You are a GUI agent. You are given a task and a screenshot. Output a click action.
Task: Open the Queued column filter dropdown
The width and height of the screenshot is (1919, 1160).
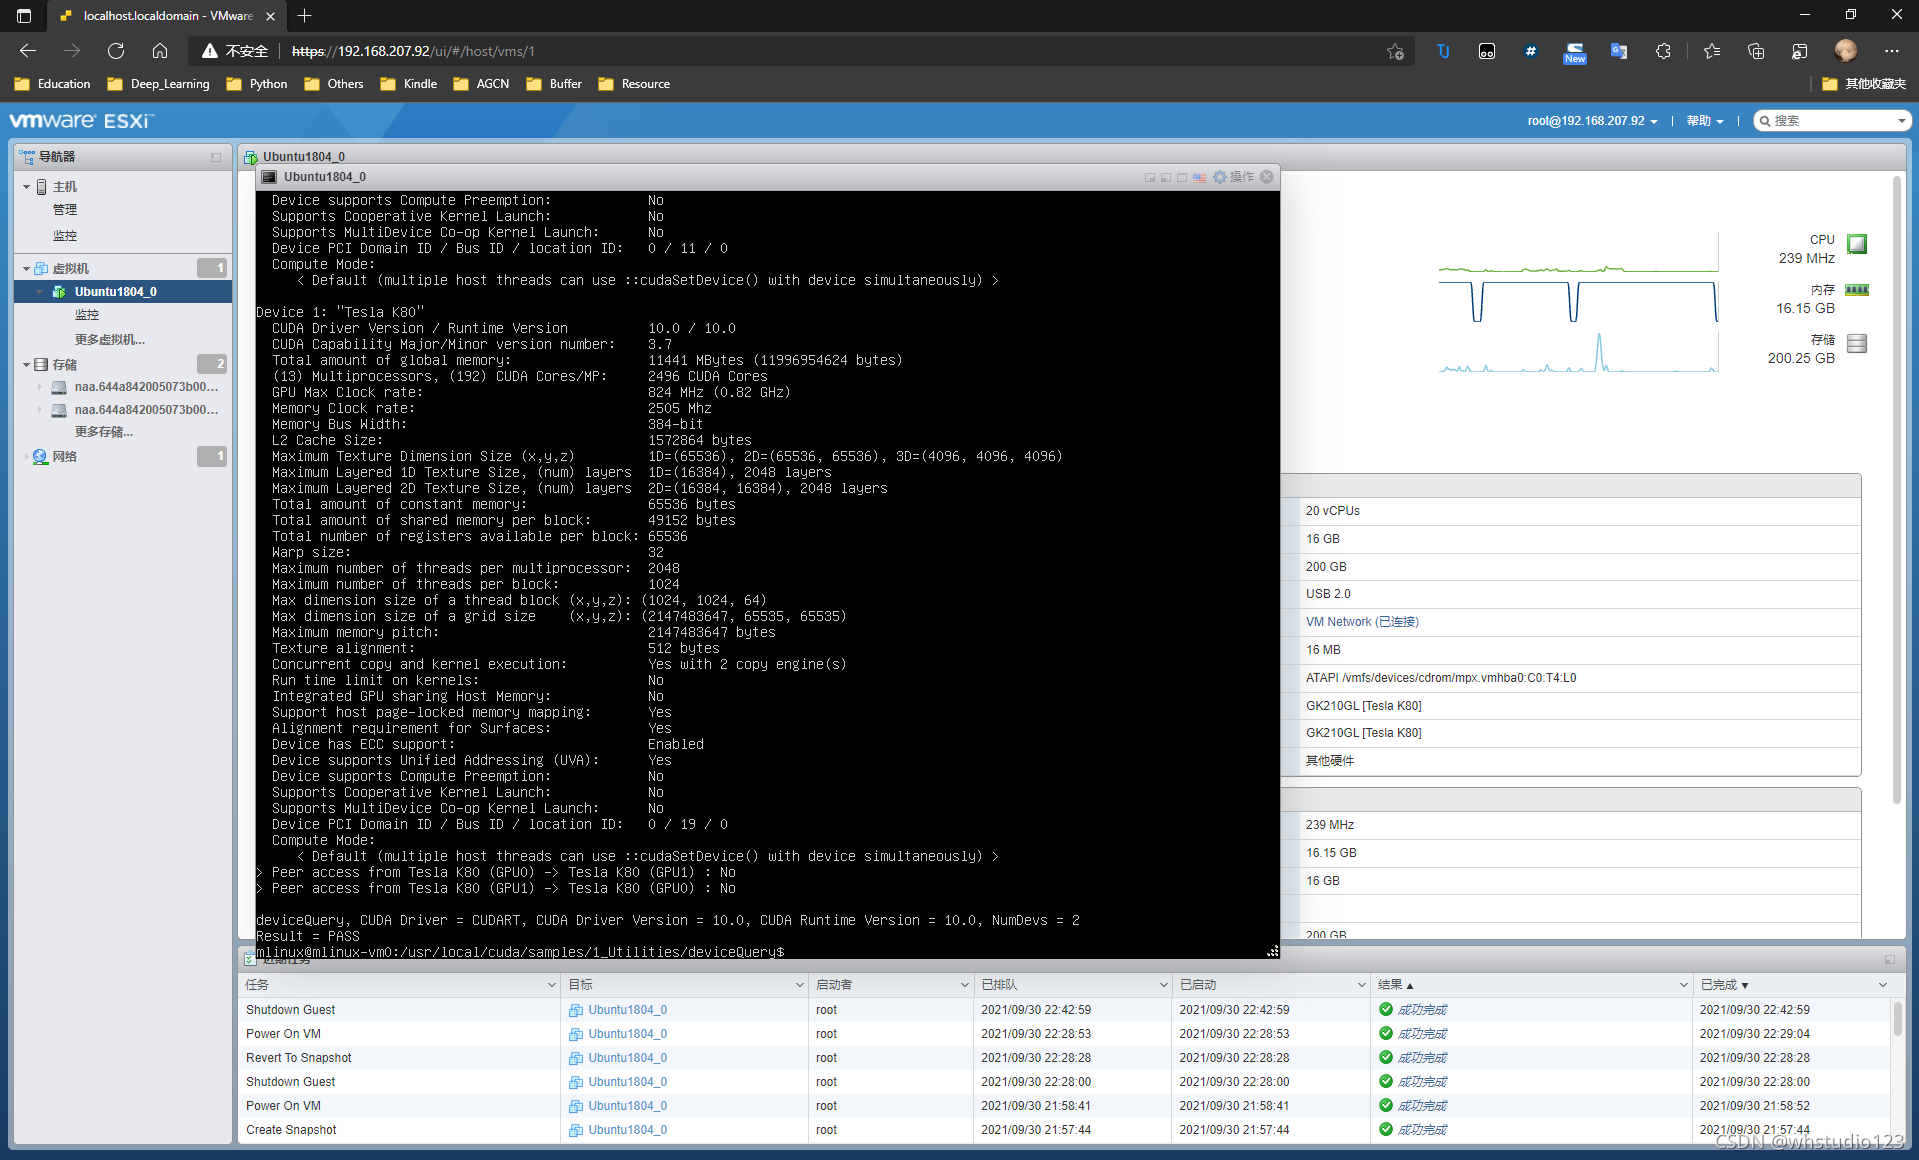(x=1163, y=985)
